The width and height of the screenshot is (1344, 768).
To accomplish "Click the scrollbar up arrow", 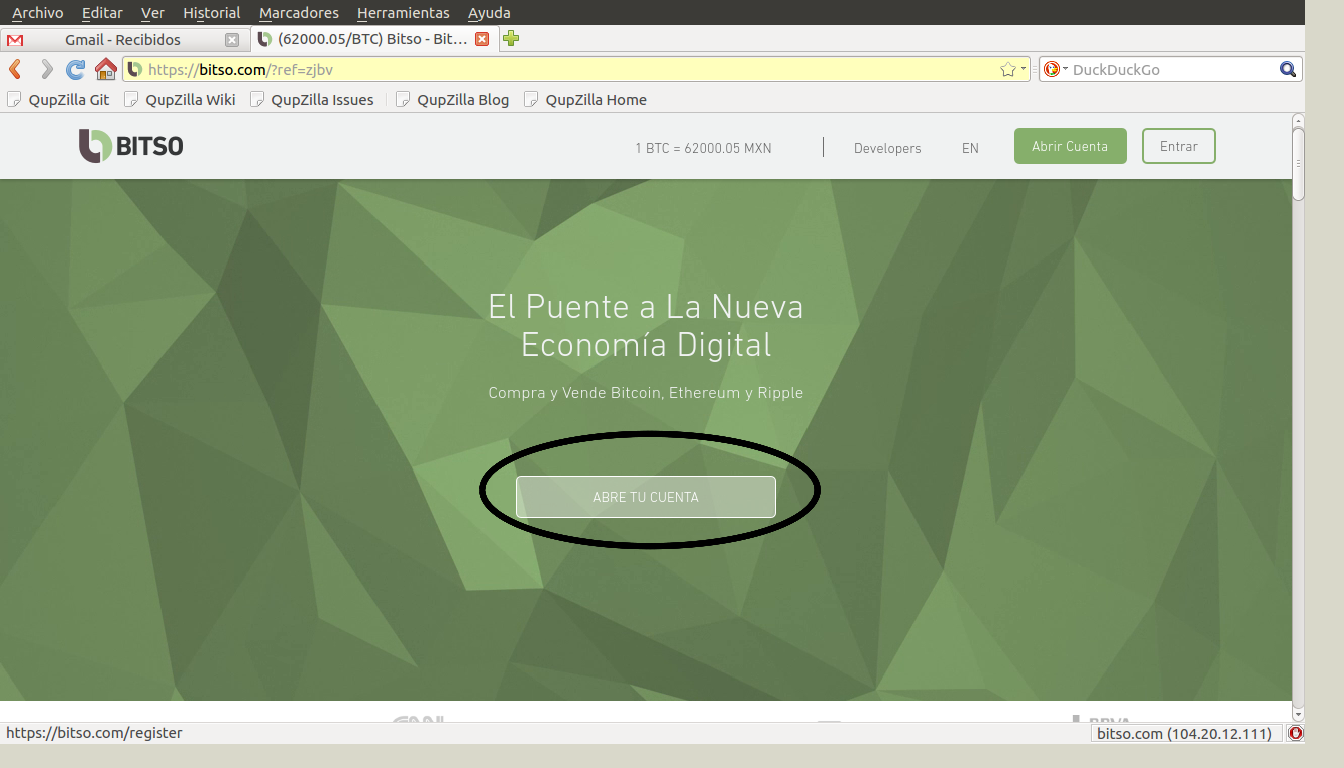I will tap(1298, 120).
